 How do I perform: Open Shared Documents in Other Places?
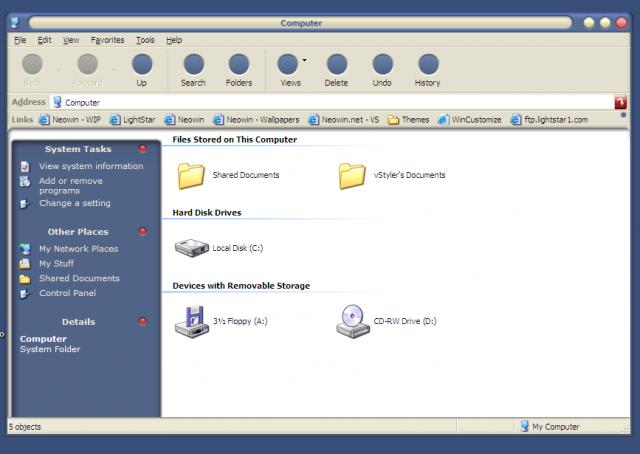click(79, 278)
